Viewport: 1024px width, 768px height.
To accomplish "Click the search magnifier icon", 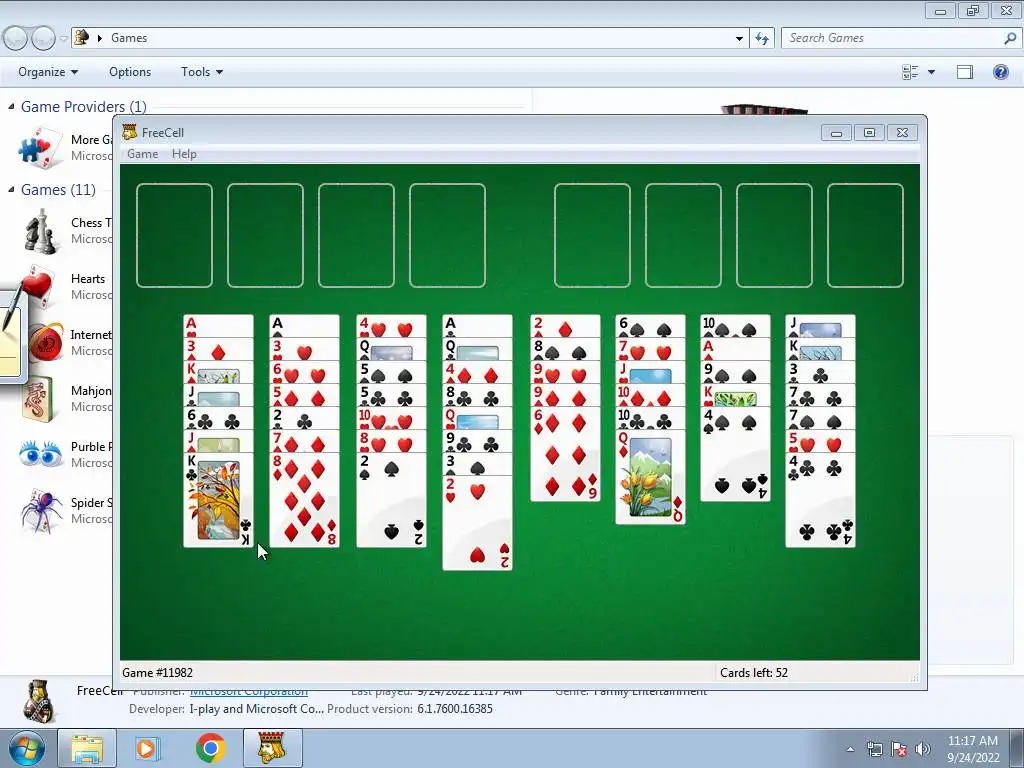I will 1010,38.
